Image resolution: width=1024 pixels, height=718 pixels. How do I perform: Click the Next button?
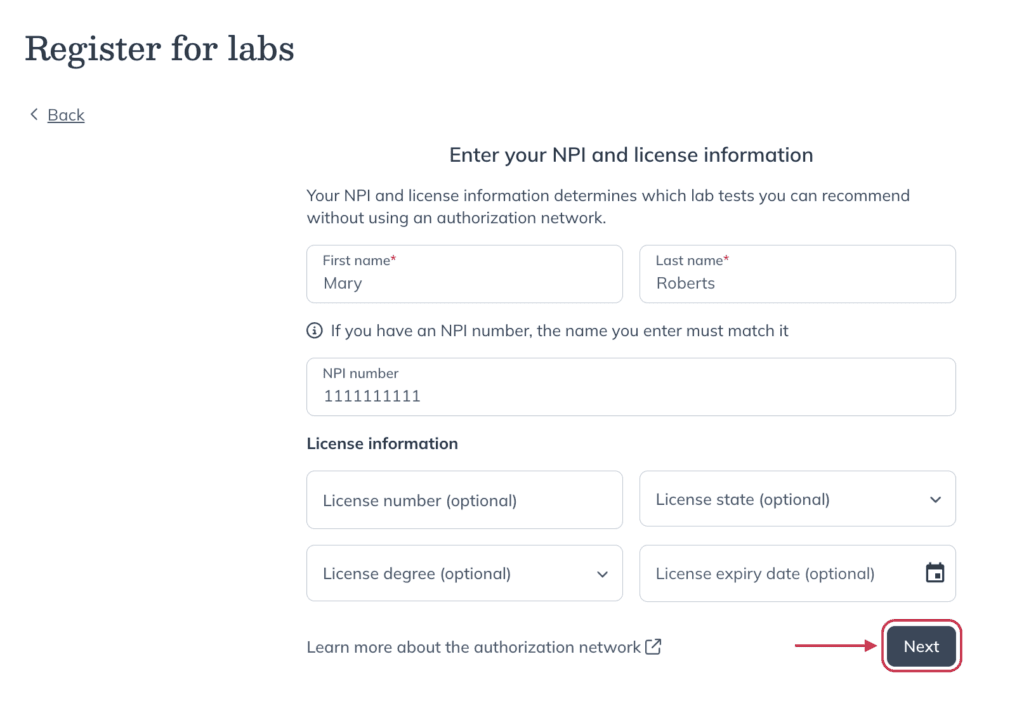pos(921,646)
